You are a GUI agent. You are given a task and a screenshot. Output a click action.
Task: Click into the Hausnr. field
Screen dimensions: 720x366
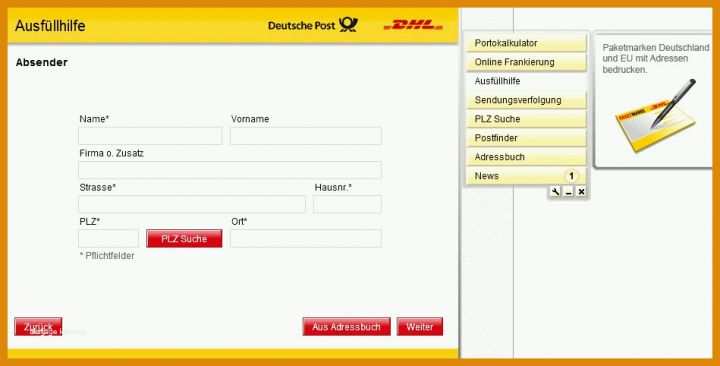click(x=347, y=204)
